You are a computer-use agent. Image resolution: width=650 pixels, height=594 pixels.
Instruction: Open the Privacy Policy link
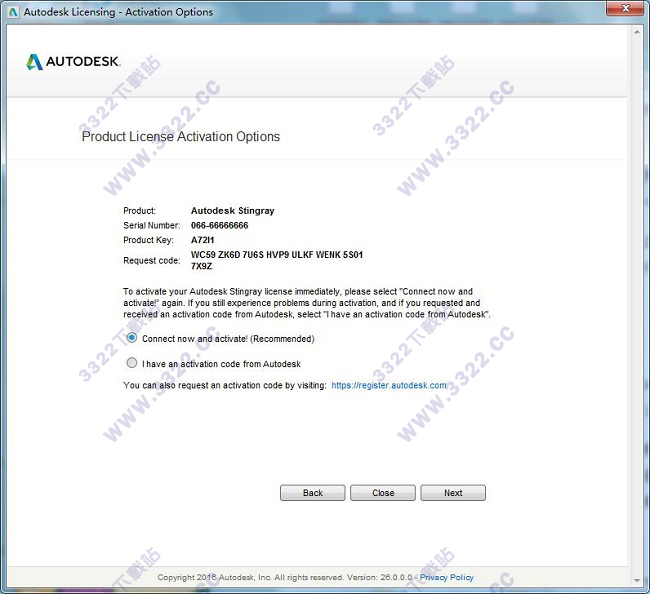(x=446, y=577)
